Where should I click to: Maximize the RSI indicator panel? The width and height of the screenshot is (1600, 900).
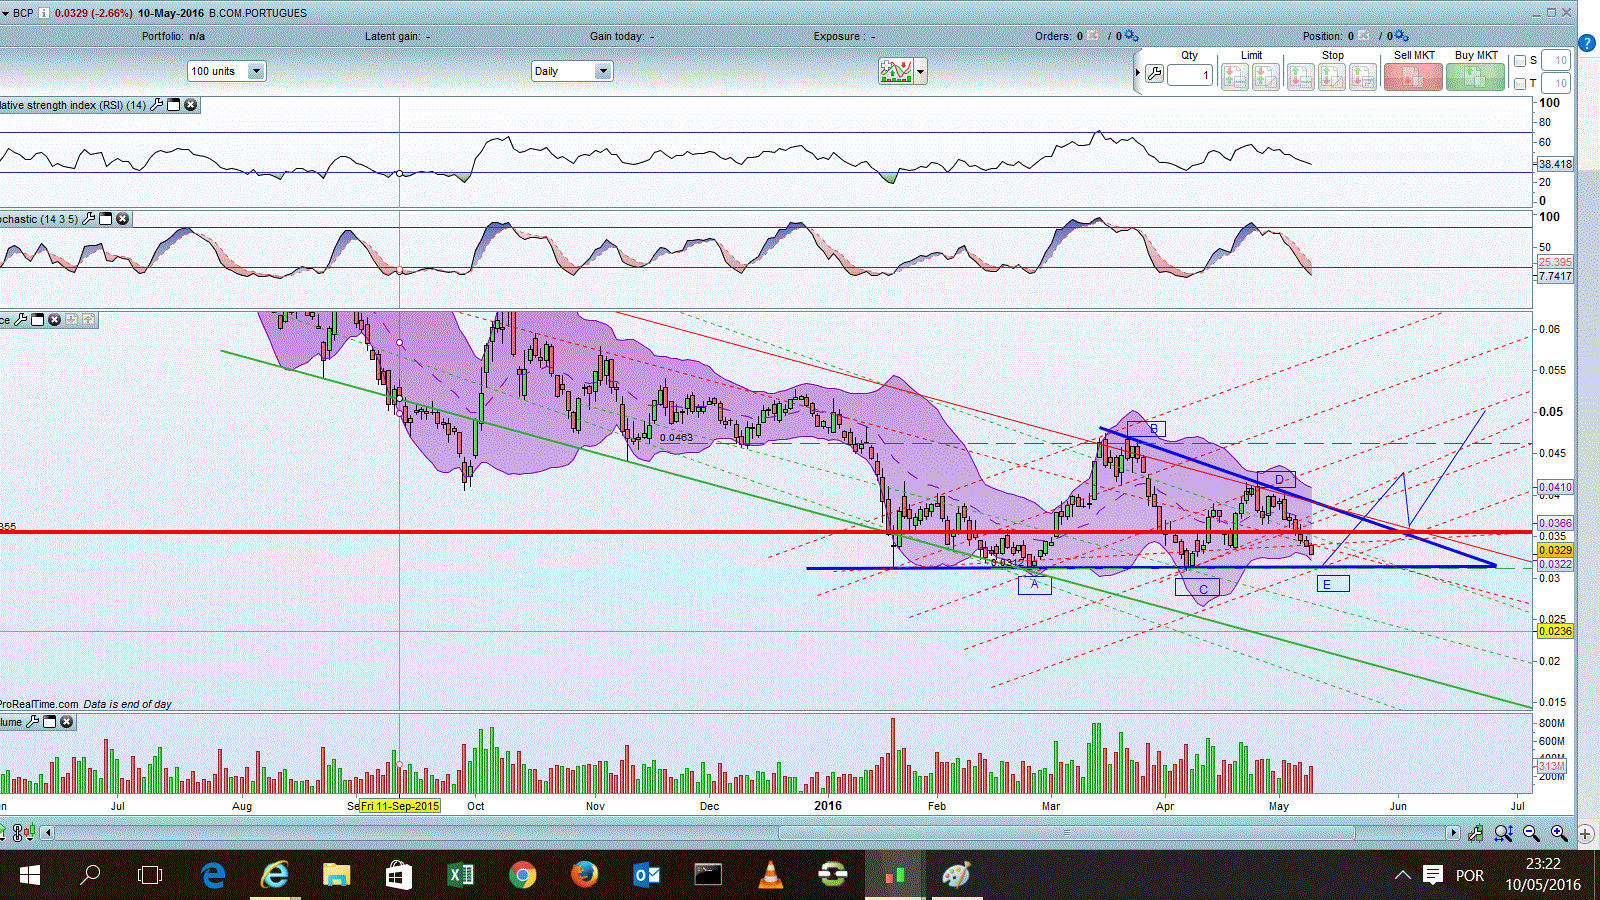(174, 105)
